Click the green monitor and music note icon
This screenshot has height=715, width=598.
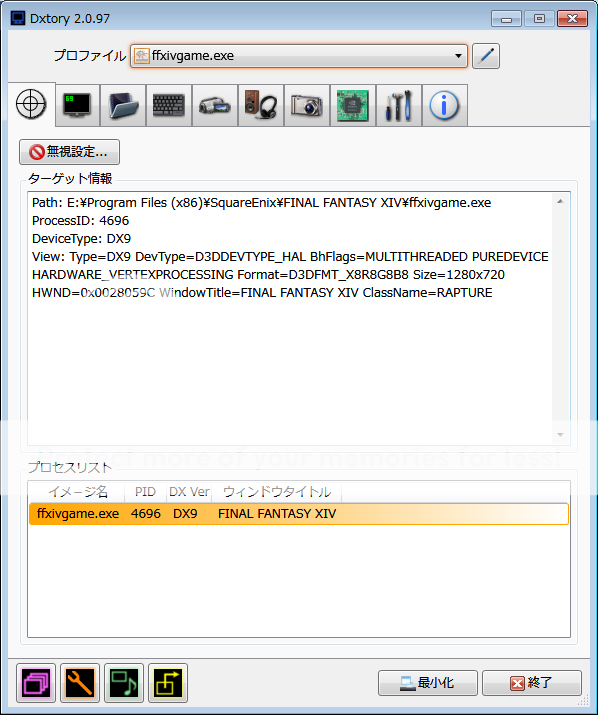[x=124, y=683]
